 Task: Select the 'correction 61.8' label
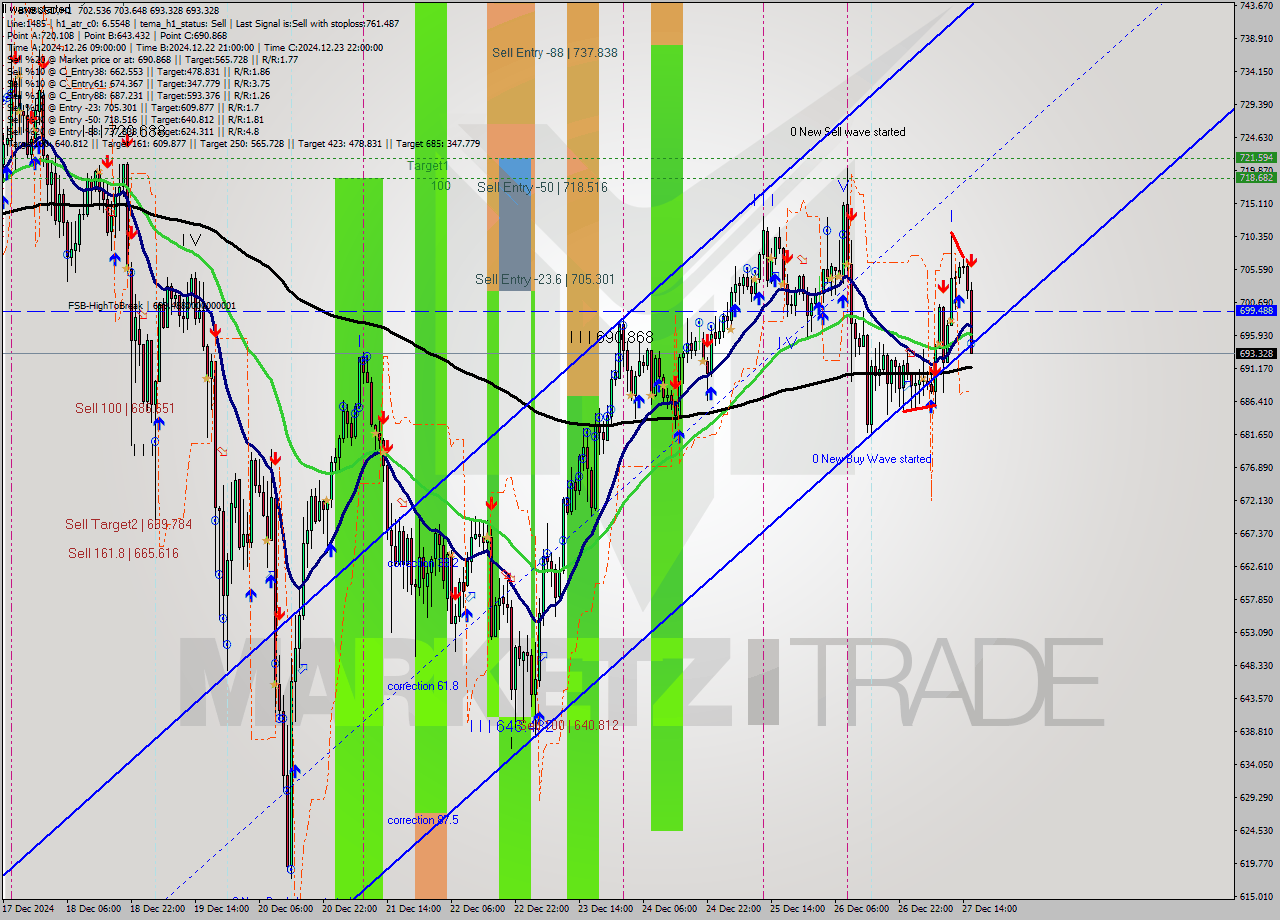(x=423, y=686)
